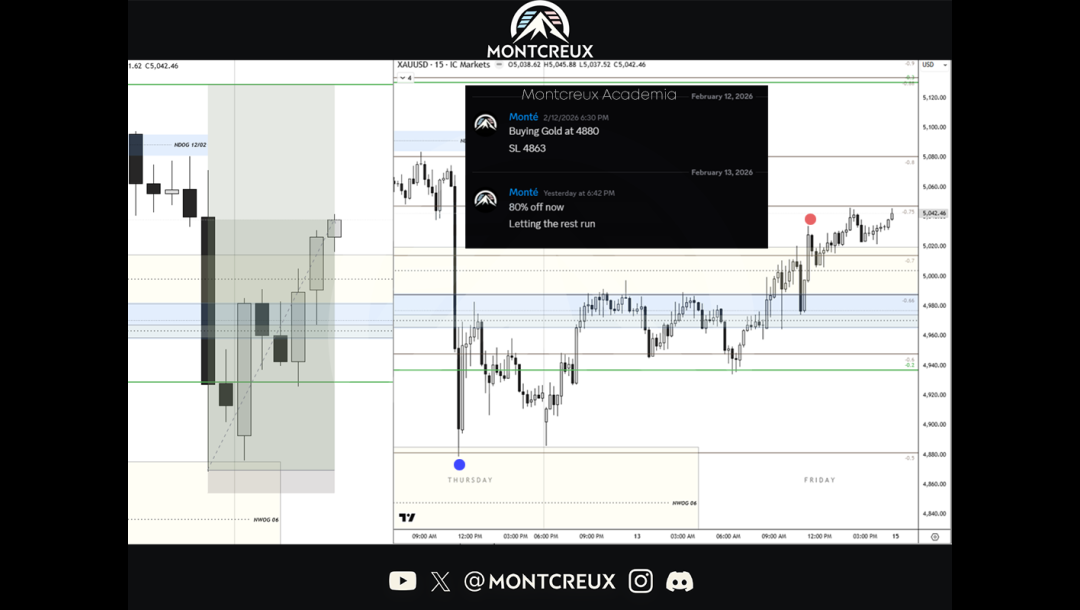This screenshot has width=1080, height=610.
Task: Click Monté username in the 80% off message
Action: pos(523,193)
